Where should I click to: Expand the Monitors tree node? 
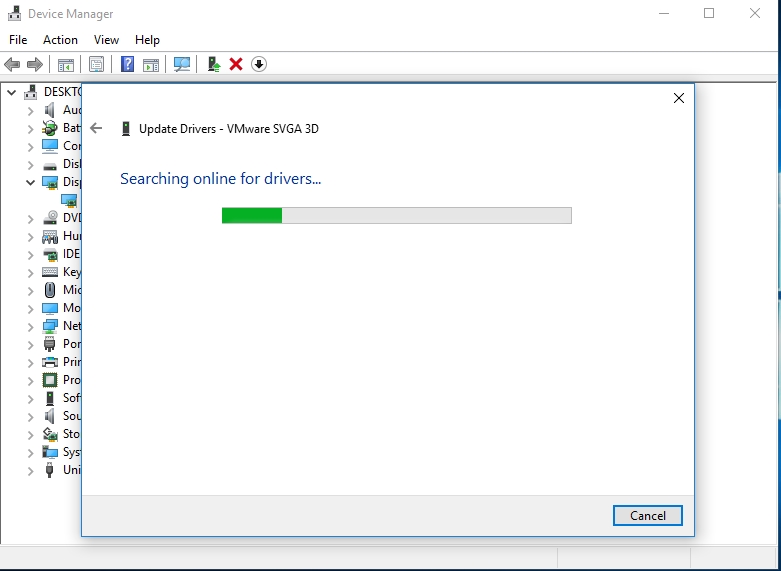coord(30,308)
